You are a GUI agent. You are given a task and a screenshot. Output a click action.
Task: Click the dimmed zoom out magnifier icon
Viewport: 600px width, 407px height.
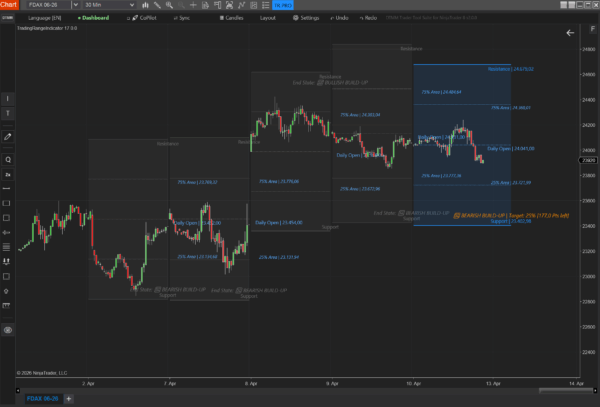tap(181, 5)
